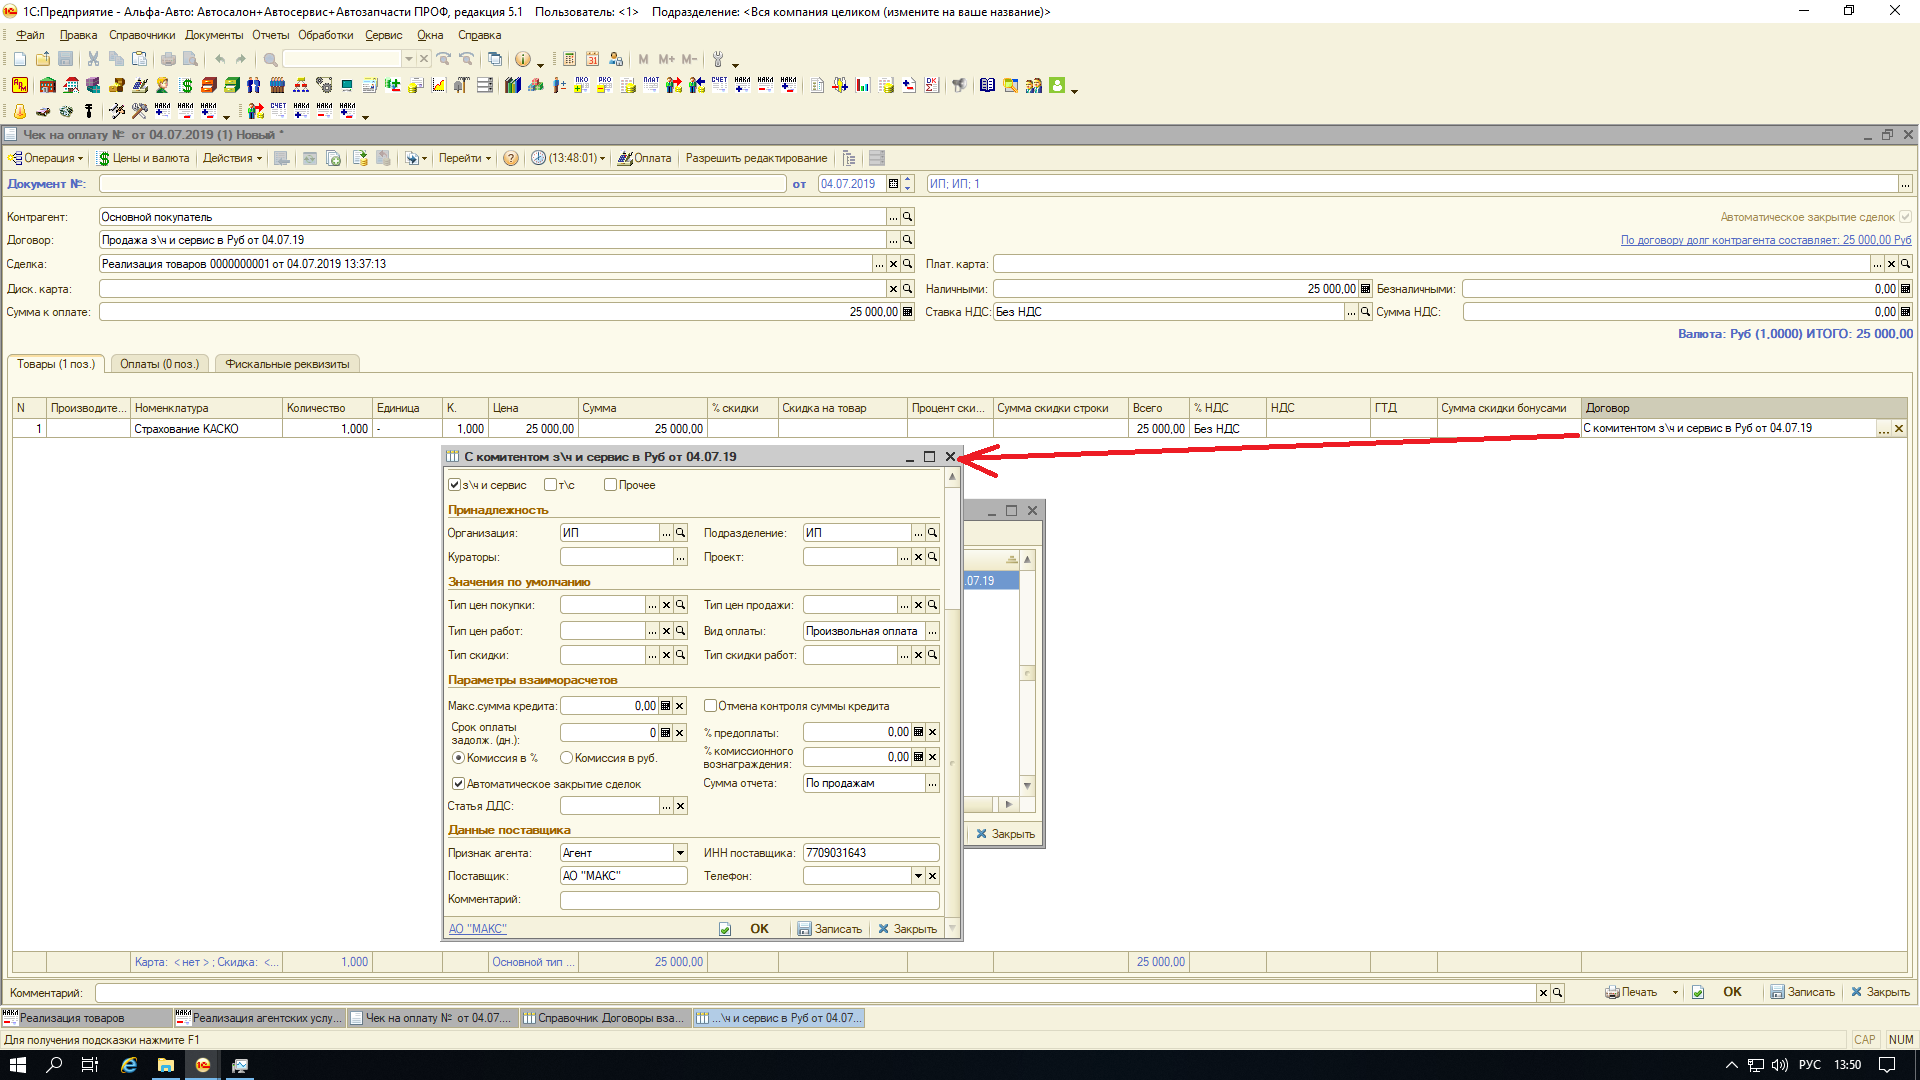Click the search magnifier icon in main toolbar
The image size is (1920, 1080).
point(270,59)
